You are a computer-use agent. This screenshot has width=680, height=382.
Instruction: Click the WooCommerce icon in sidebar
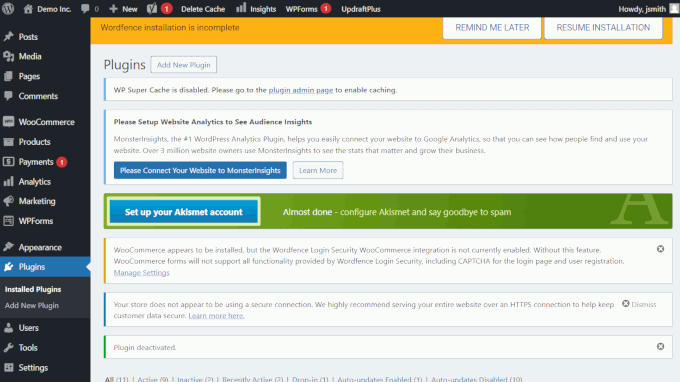pos(9,122)
